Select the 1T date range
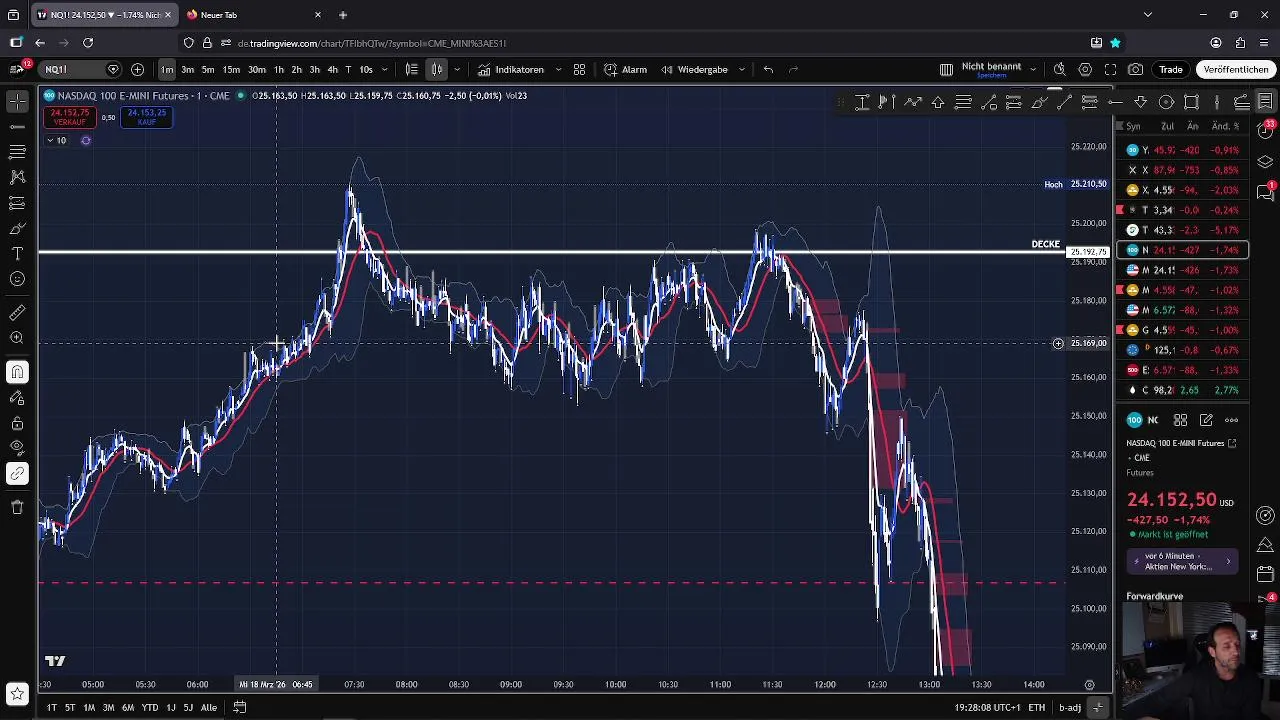Viewport: 1280px width, 720px height. pos(51,707)
